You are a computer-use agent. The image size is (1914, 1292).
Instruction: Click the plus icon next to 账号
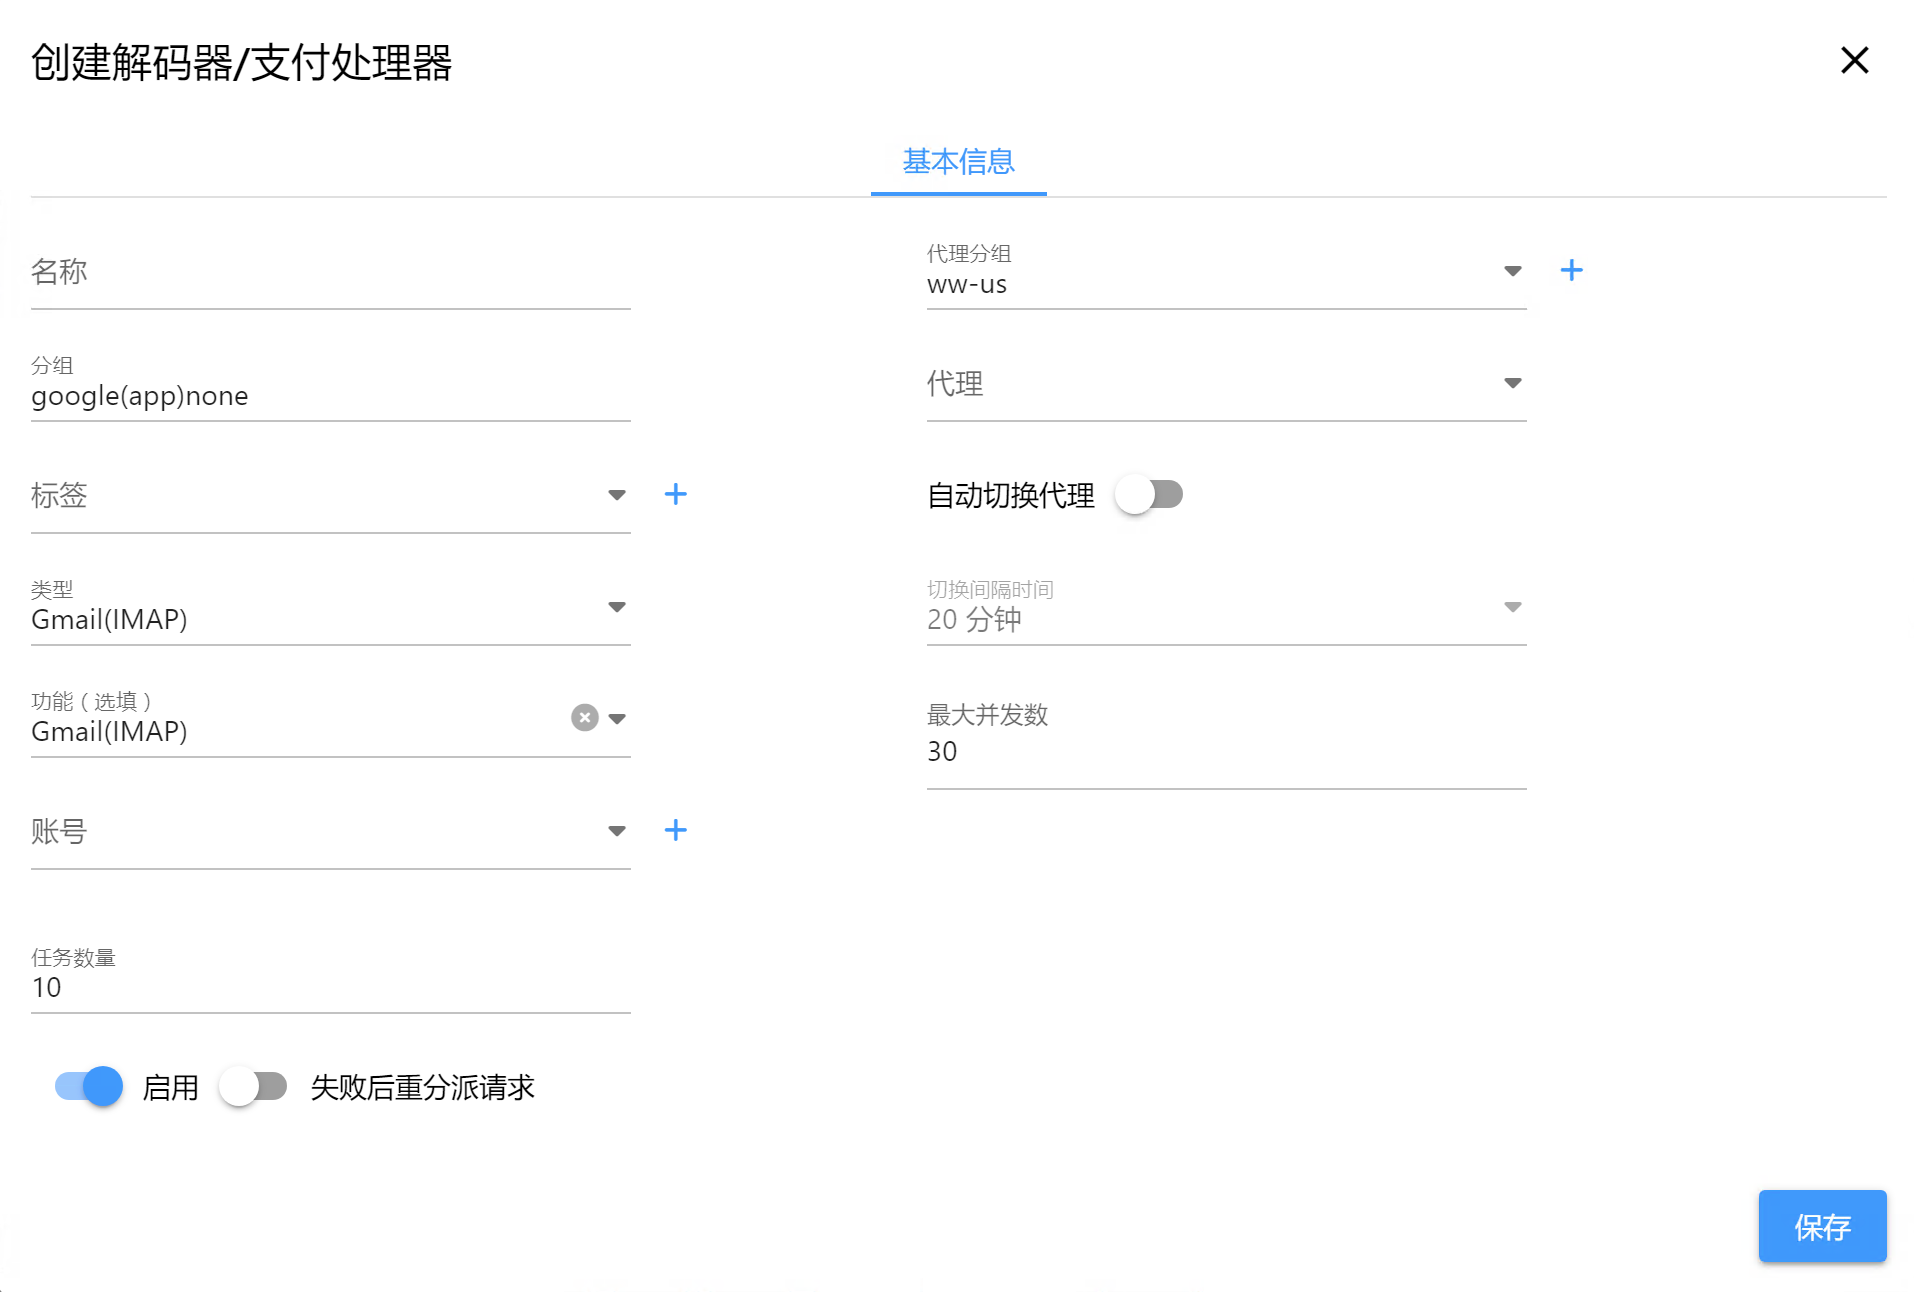[x=676, y=830]
